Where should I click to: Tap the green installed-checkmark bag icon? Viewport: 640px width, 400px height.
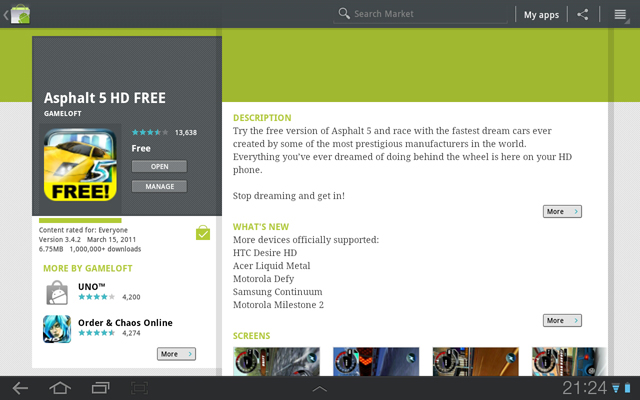coord(203,233)
